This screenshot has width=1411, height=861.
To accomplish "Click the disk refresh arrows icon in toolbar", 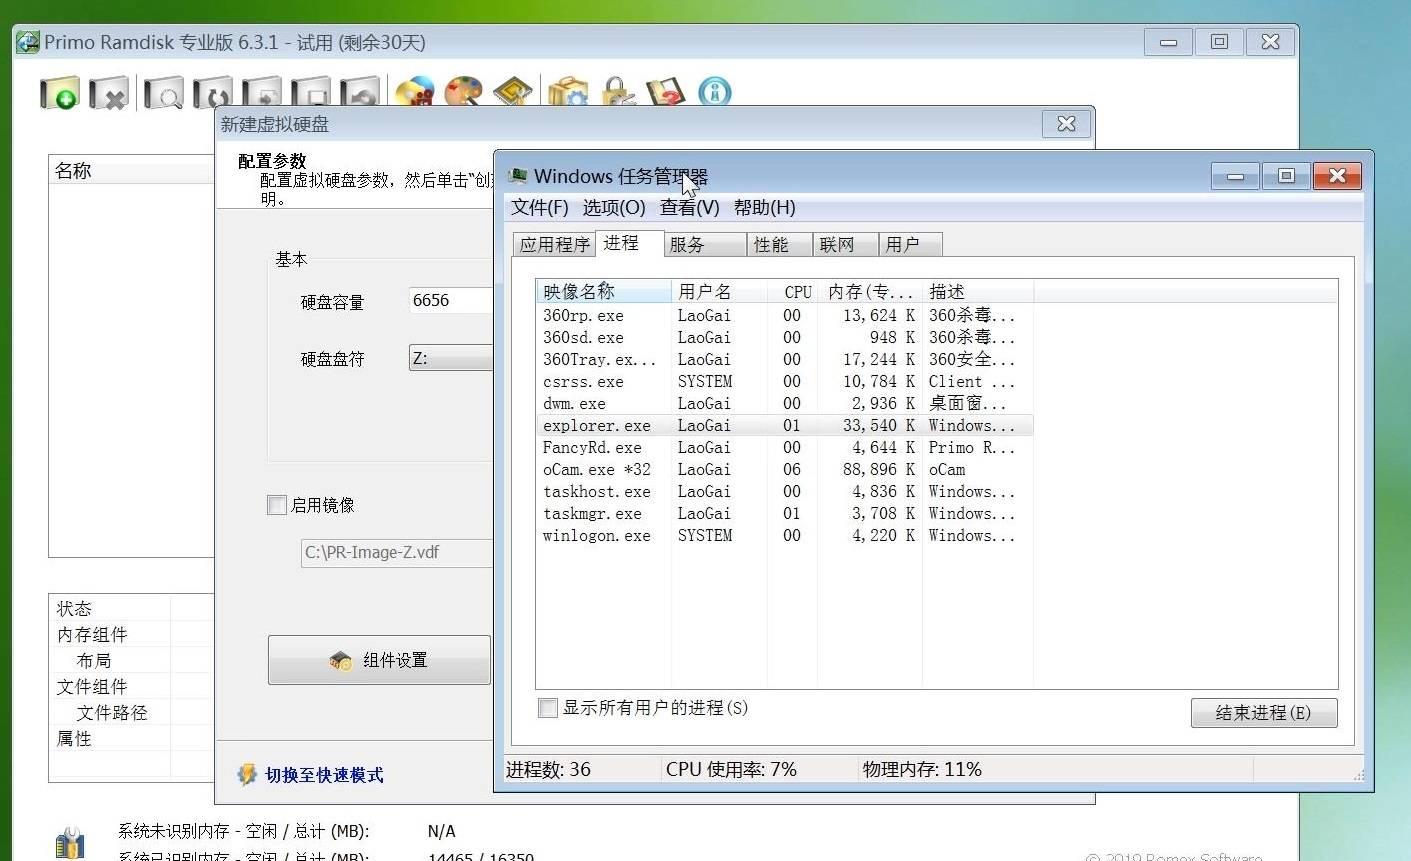I will [x=213, y=93].
